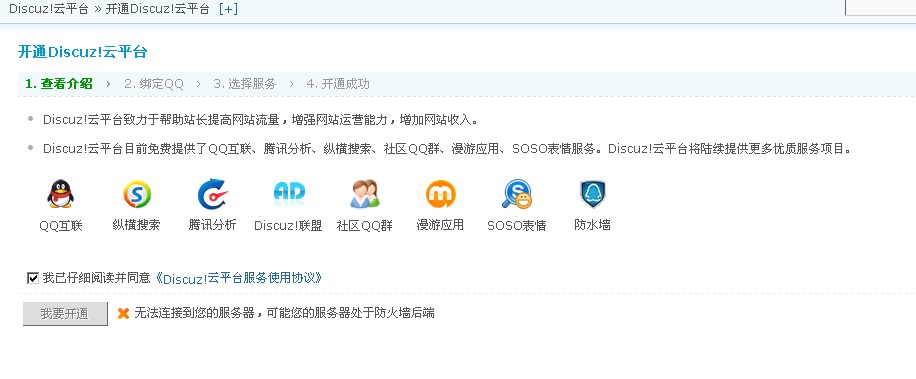Viewport: 916px width, 379px height.
Task: Click the orange X error icon
Action: click(123, 314)
